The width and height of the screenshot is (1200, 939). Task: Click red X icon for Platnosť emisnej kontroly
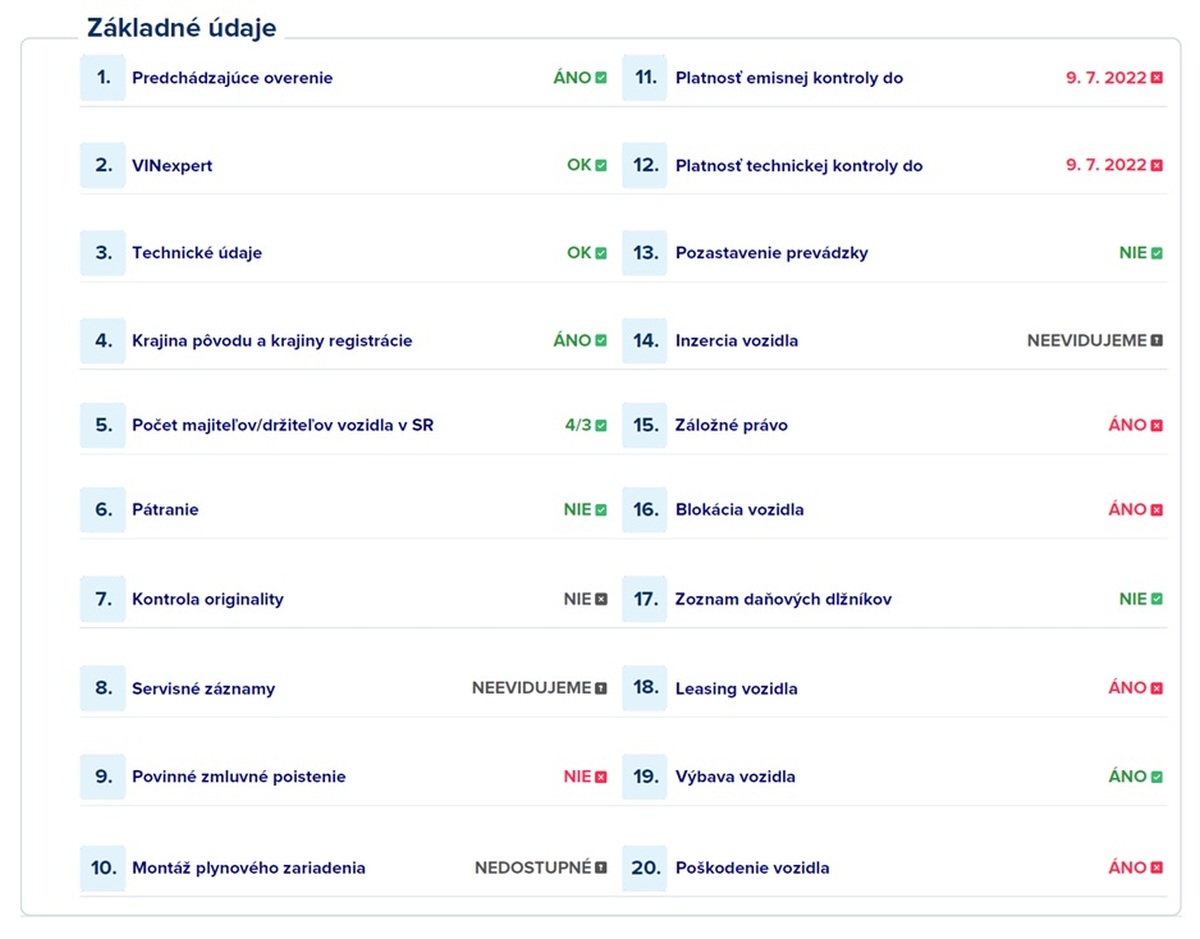(x=1157, y=78)
